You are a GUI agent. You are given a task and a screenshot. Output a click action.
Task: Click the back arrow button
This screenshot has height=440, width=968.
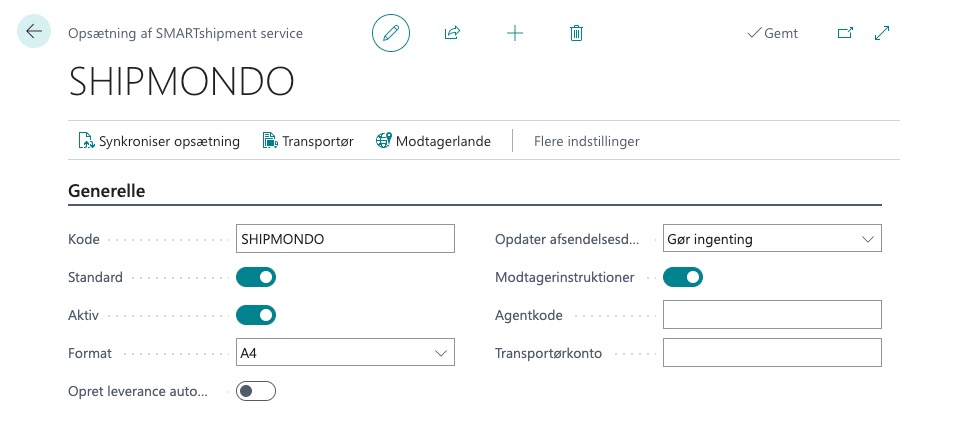pyautogui.click(x=34, y=32)
